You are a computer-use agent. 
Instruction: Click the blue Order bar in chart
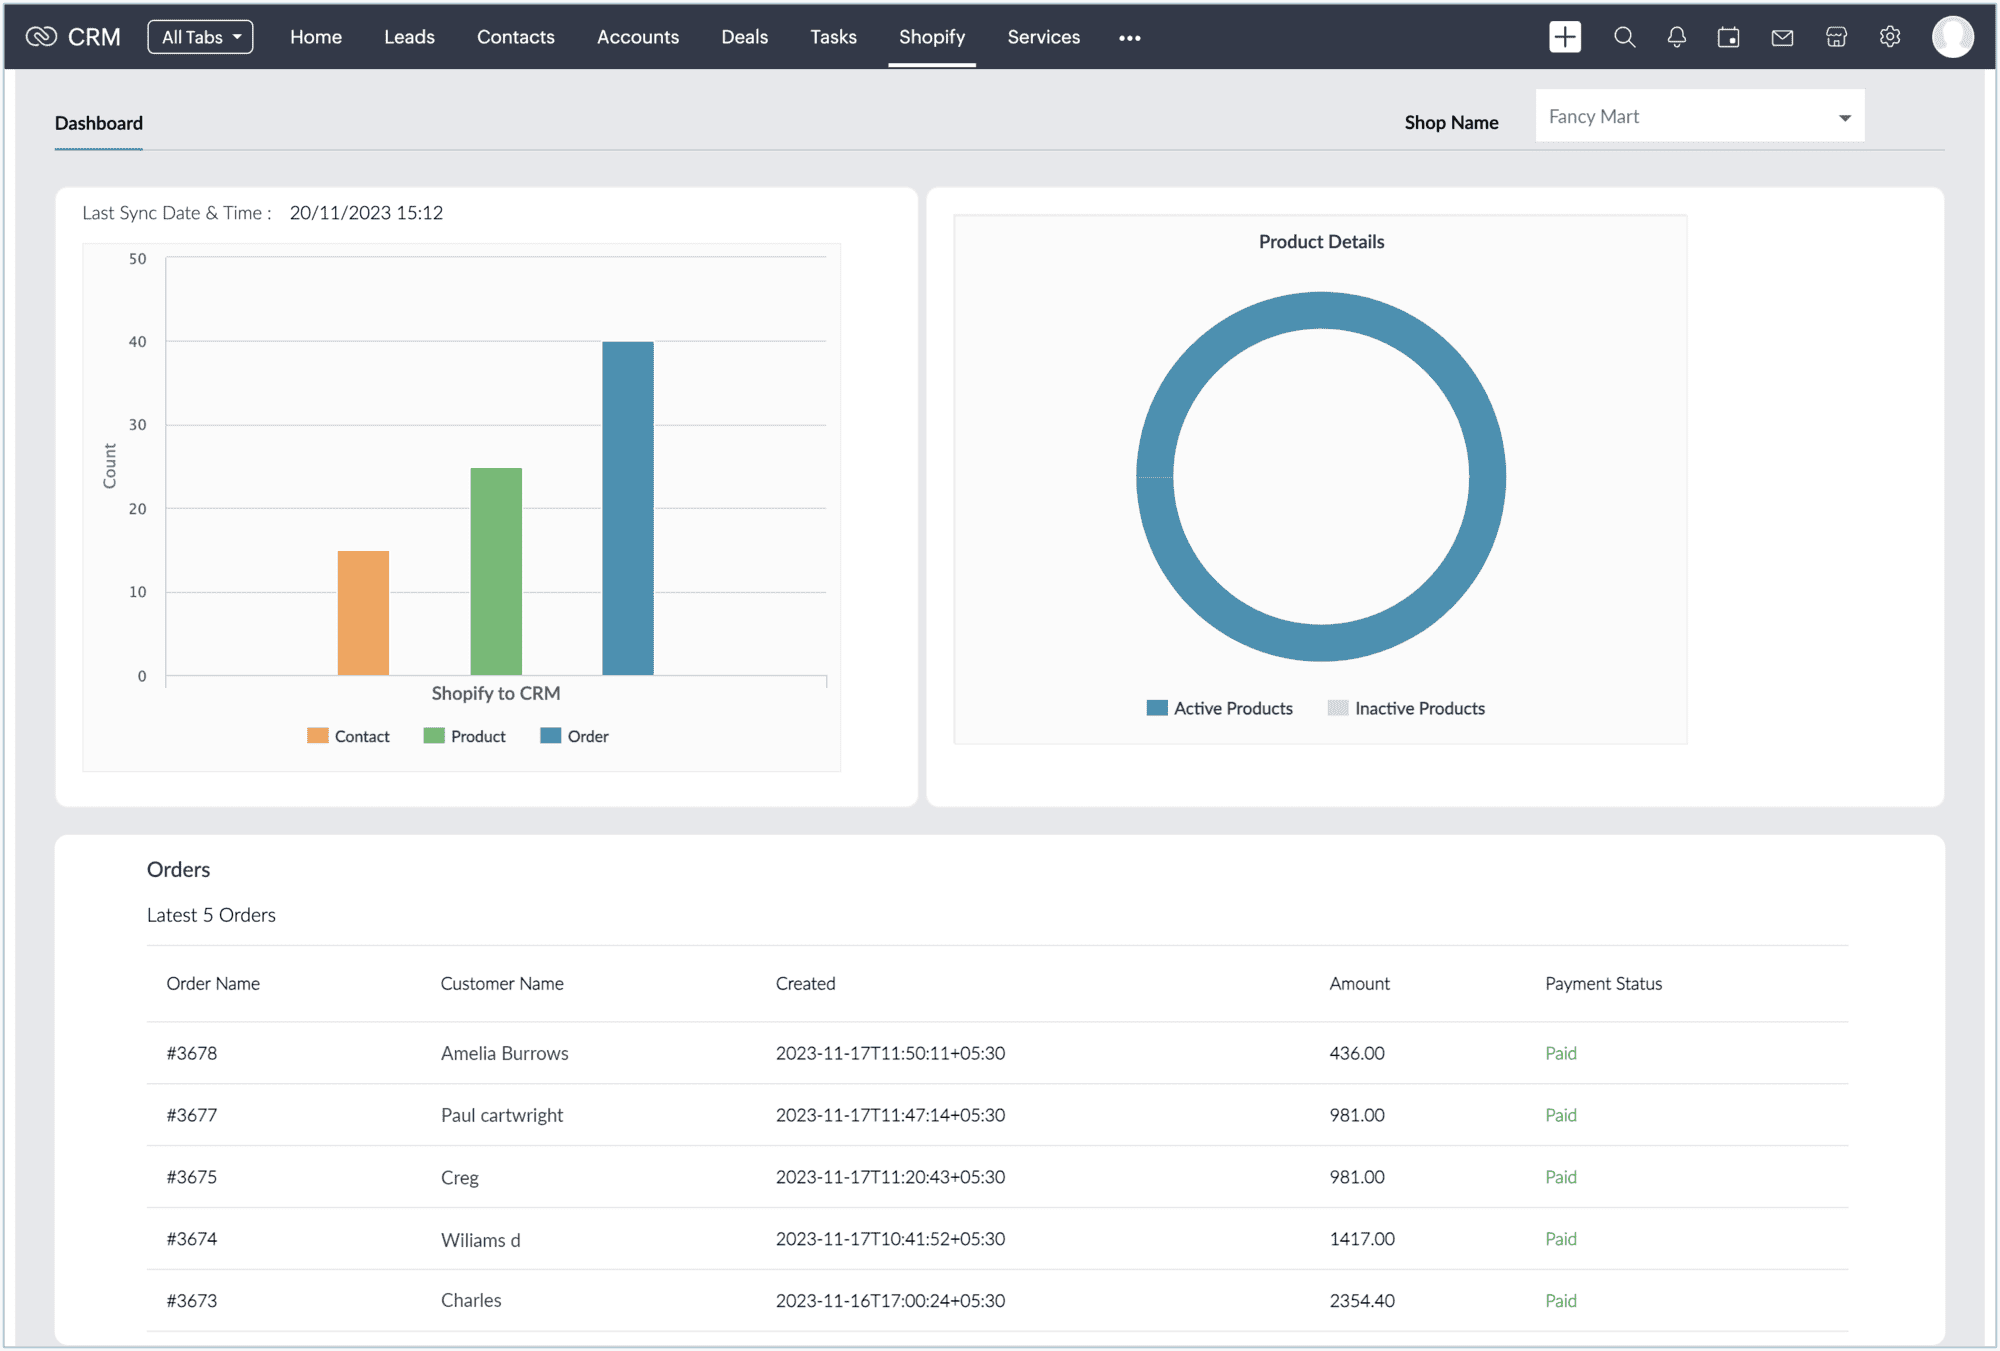[628, 508]
